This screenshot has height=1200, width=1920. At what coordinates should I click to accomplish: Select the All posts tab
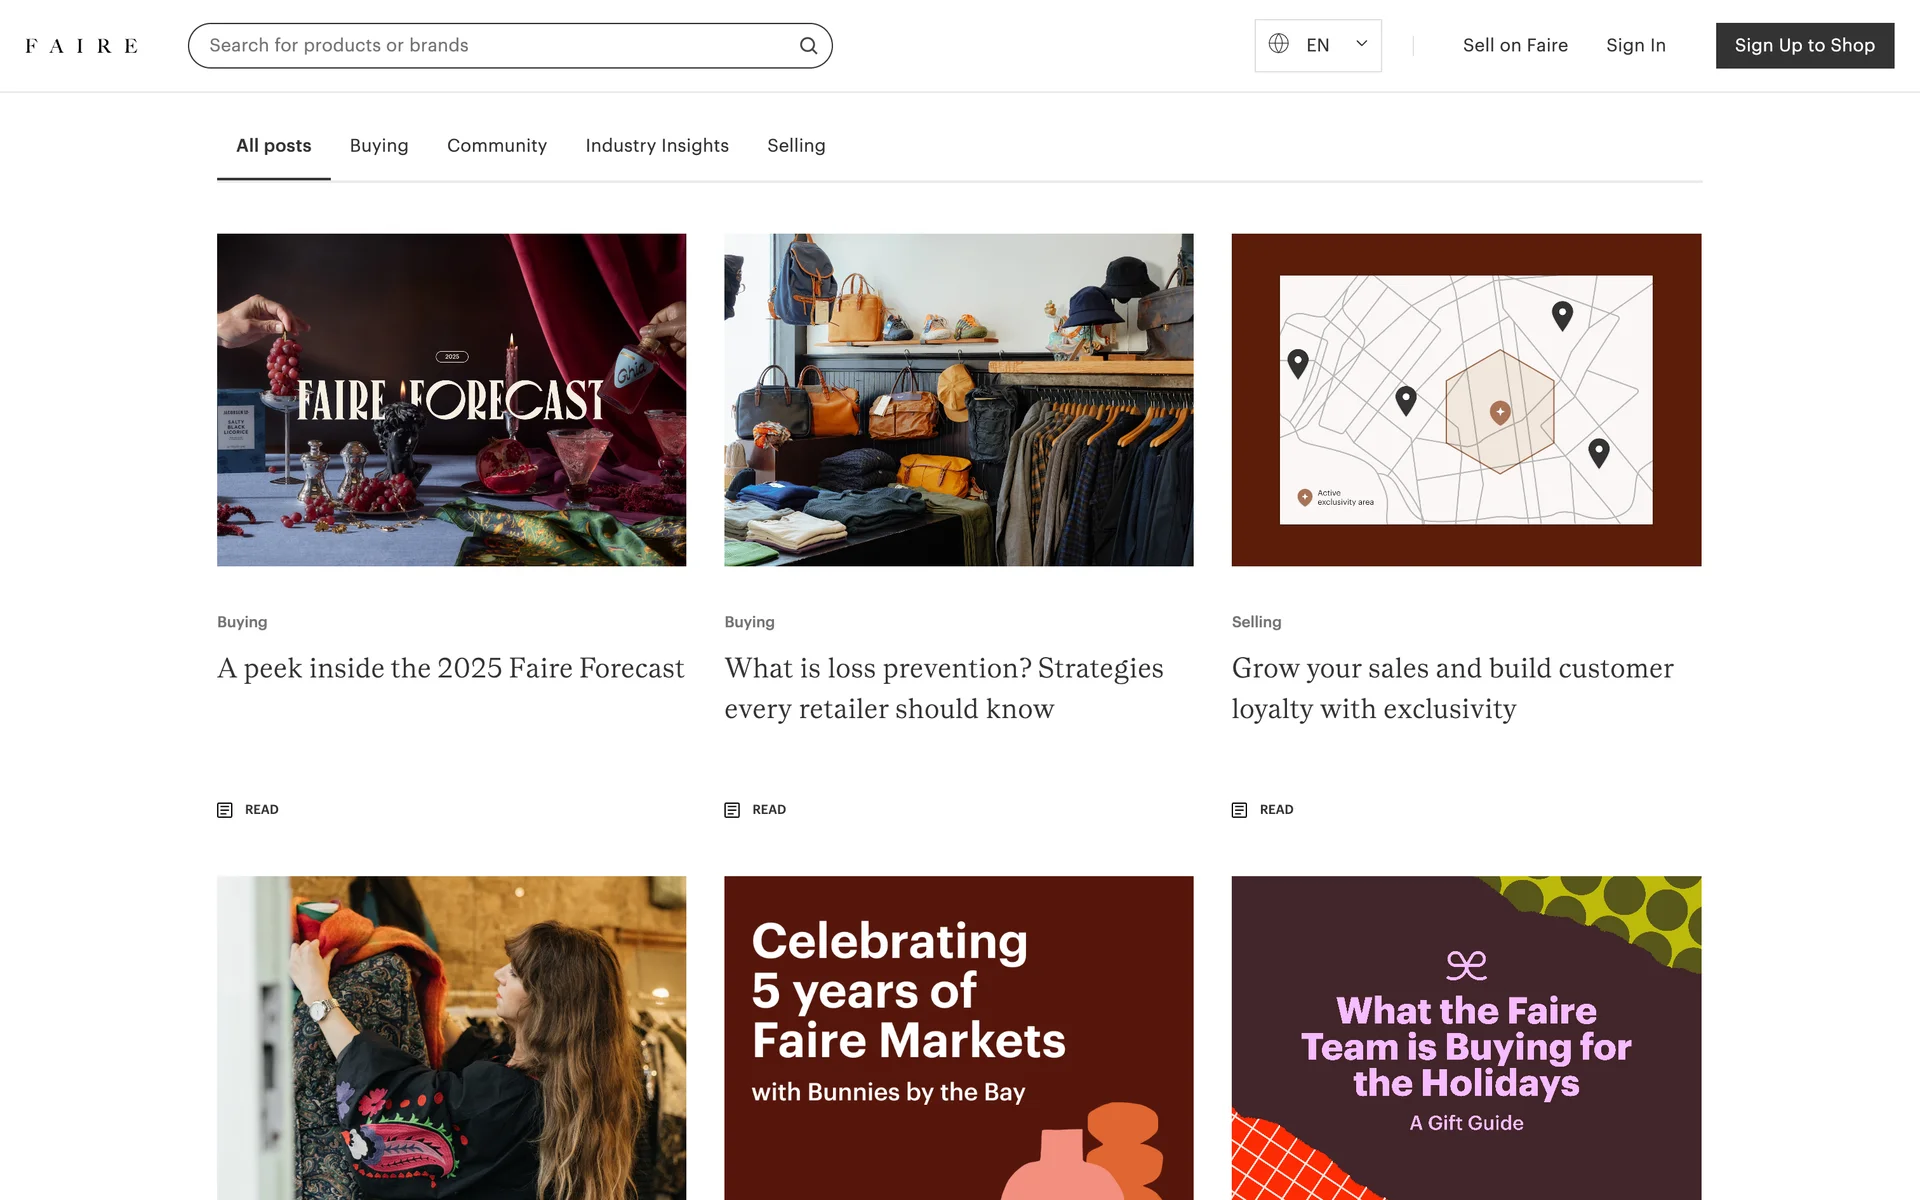273,146
